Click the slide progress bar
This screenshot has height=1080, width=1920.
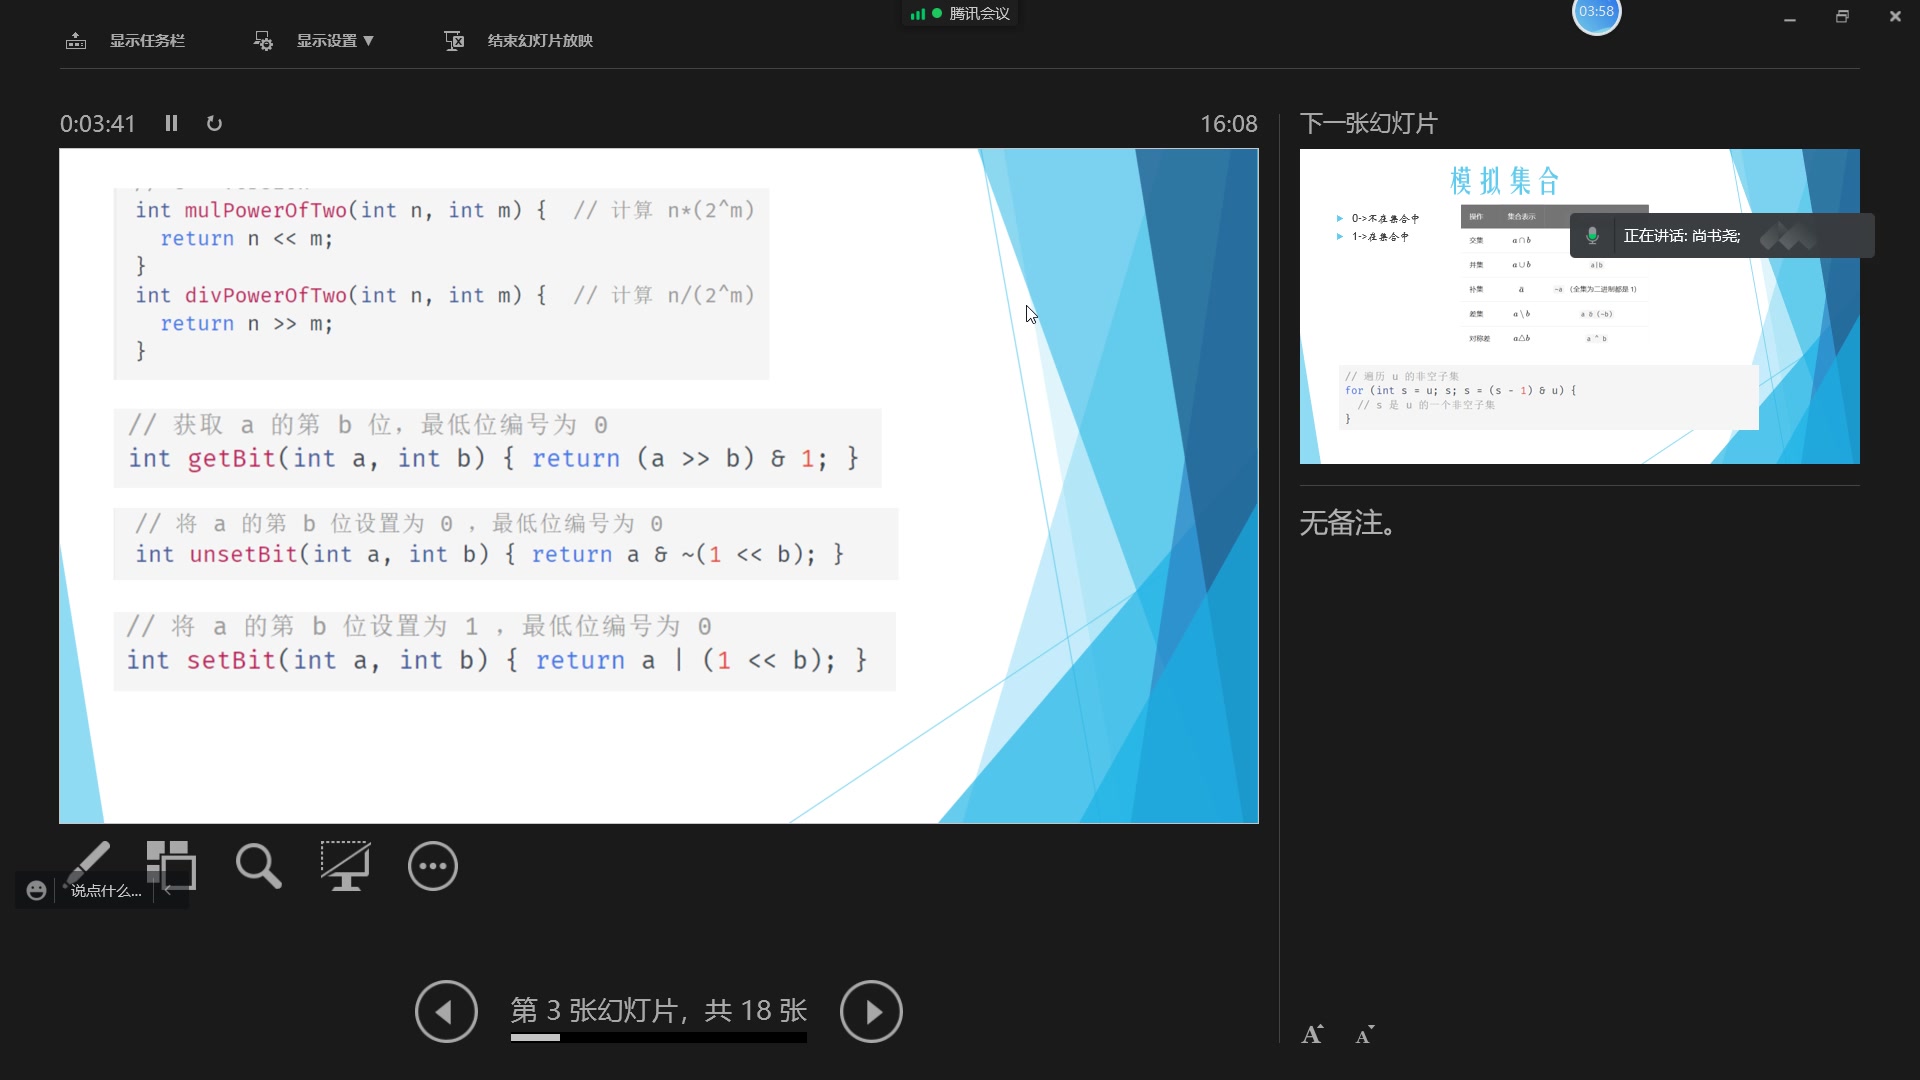point(658,1038)
